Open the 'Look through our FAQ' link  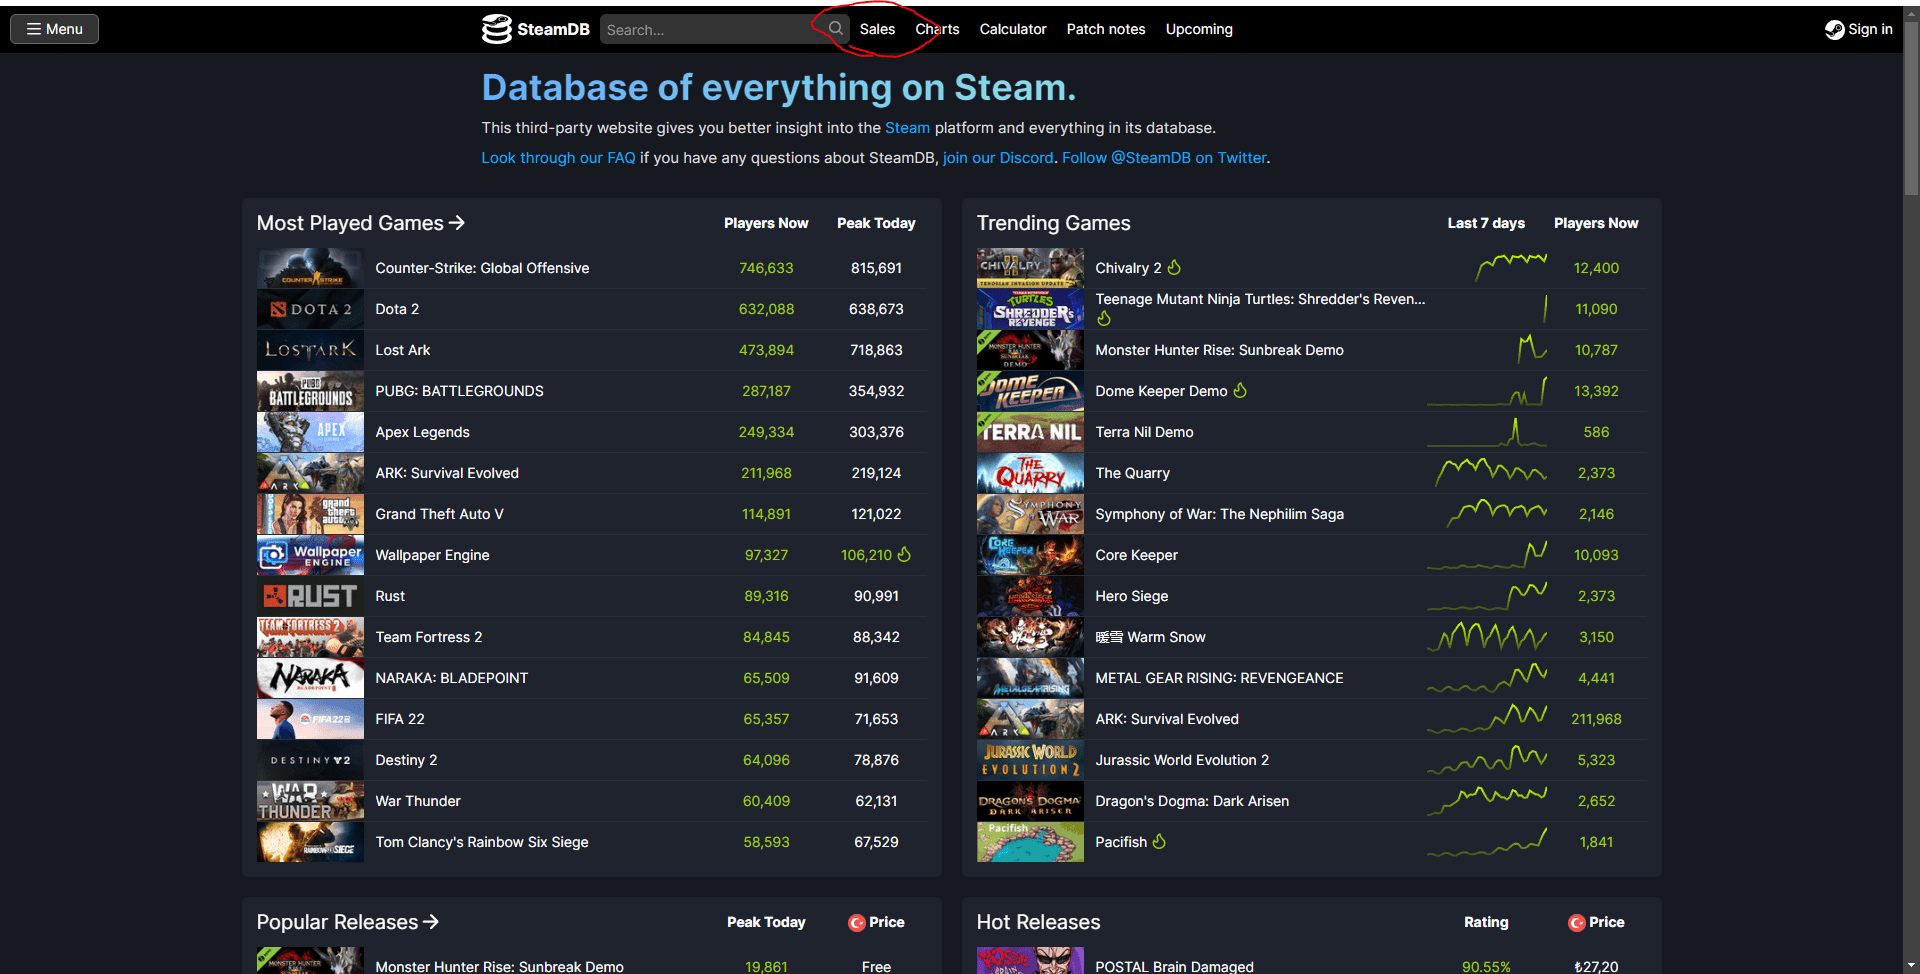[x=558, y=158]
